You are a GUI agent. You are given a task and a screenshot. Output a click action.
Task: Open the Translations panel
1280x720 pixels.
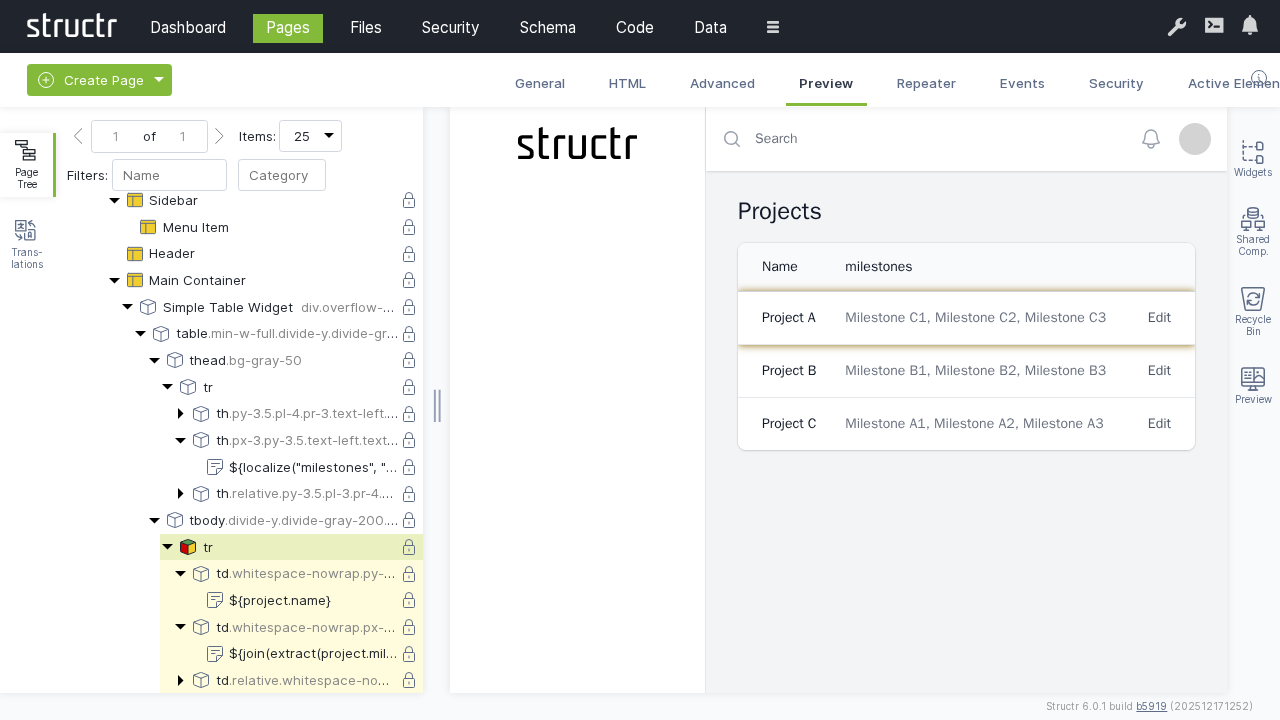pyautogui.click(x=27, y=244)
